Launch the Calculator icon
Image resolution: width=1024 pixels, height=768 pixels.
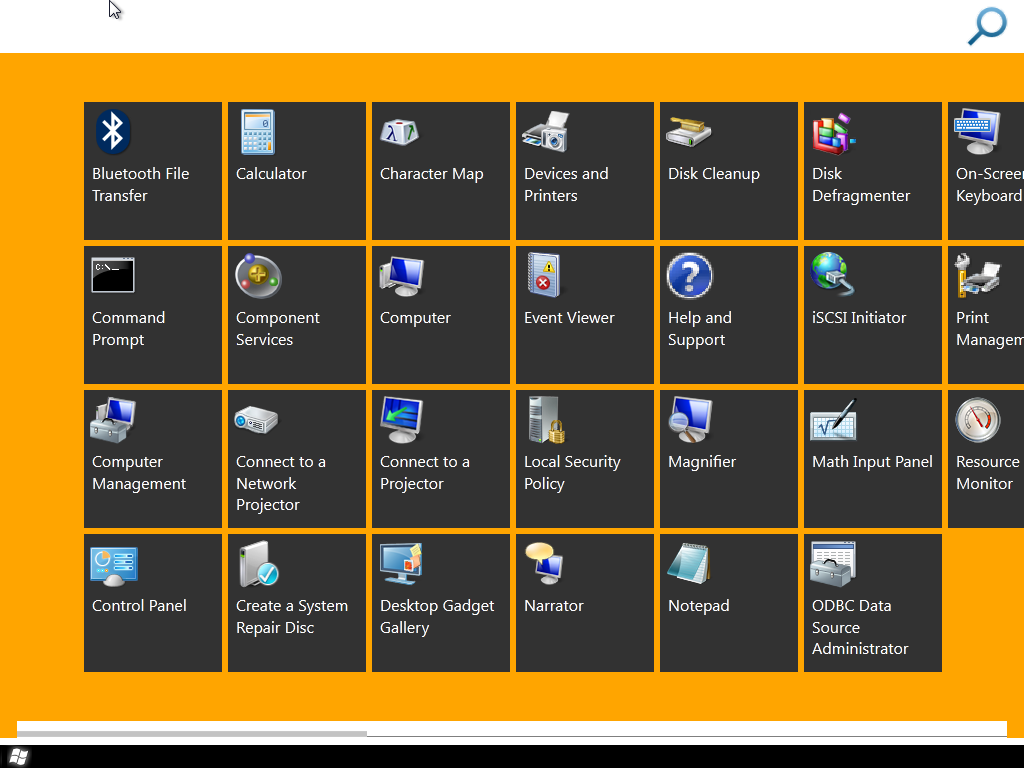tap(258, 132)
